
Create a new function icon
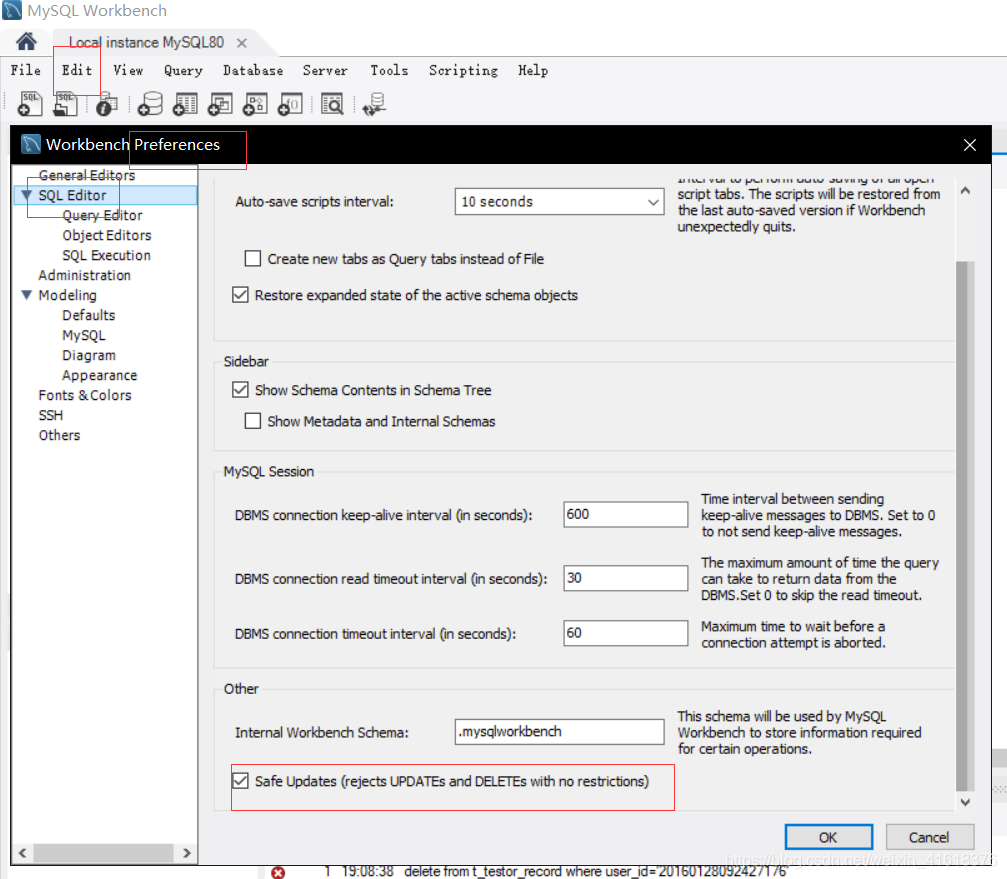pos(289,104)
